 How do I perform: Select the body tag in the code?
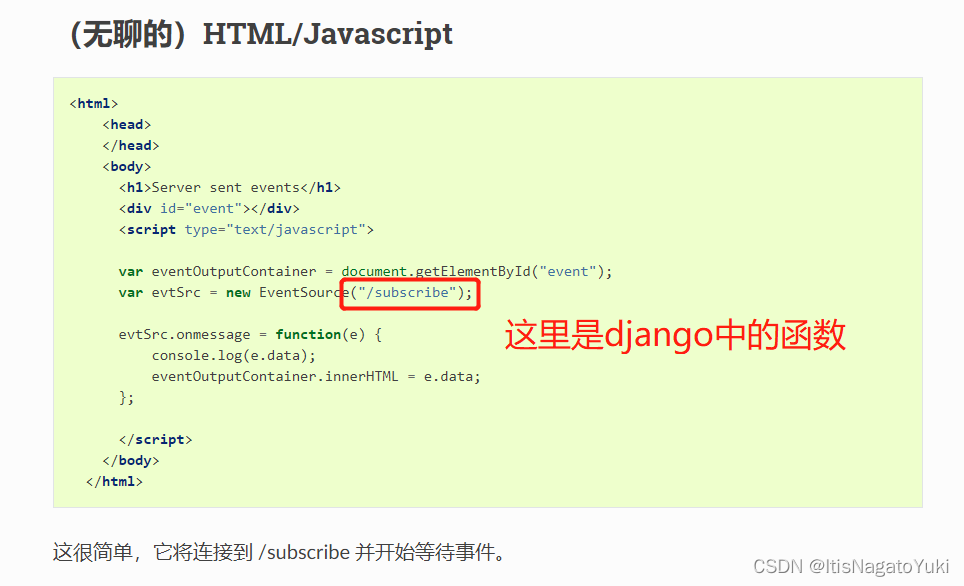pos(126,166)
